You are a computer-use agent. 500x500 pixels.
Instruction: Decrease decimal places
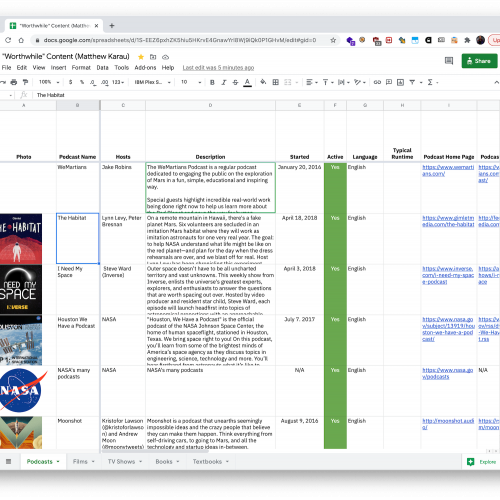click(93, 82)
